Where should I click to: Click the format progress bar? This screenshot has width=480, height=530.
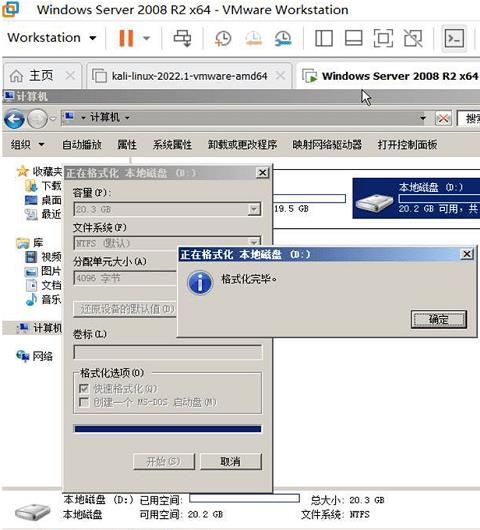[167, 429]
